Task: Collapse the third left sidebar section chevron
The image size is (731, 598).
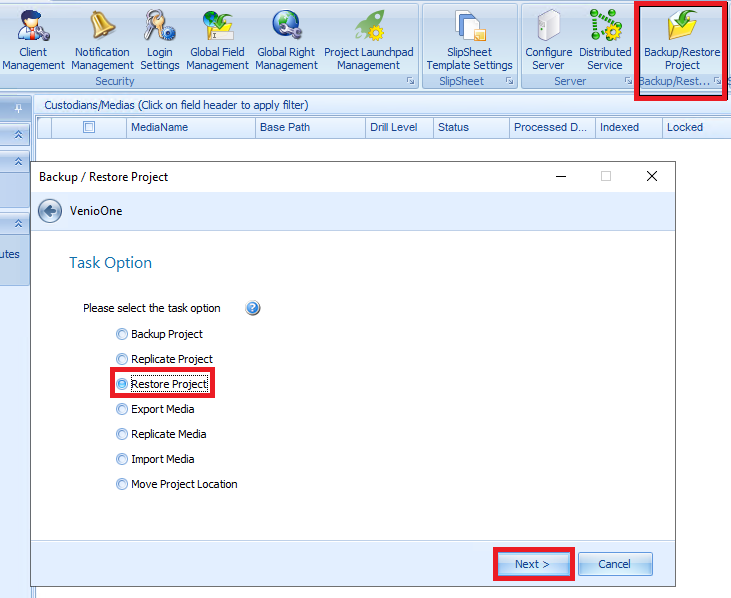Action: tap(18, 224)
